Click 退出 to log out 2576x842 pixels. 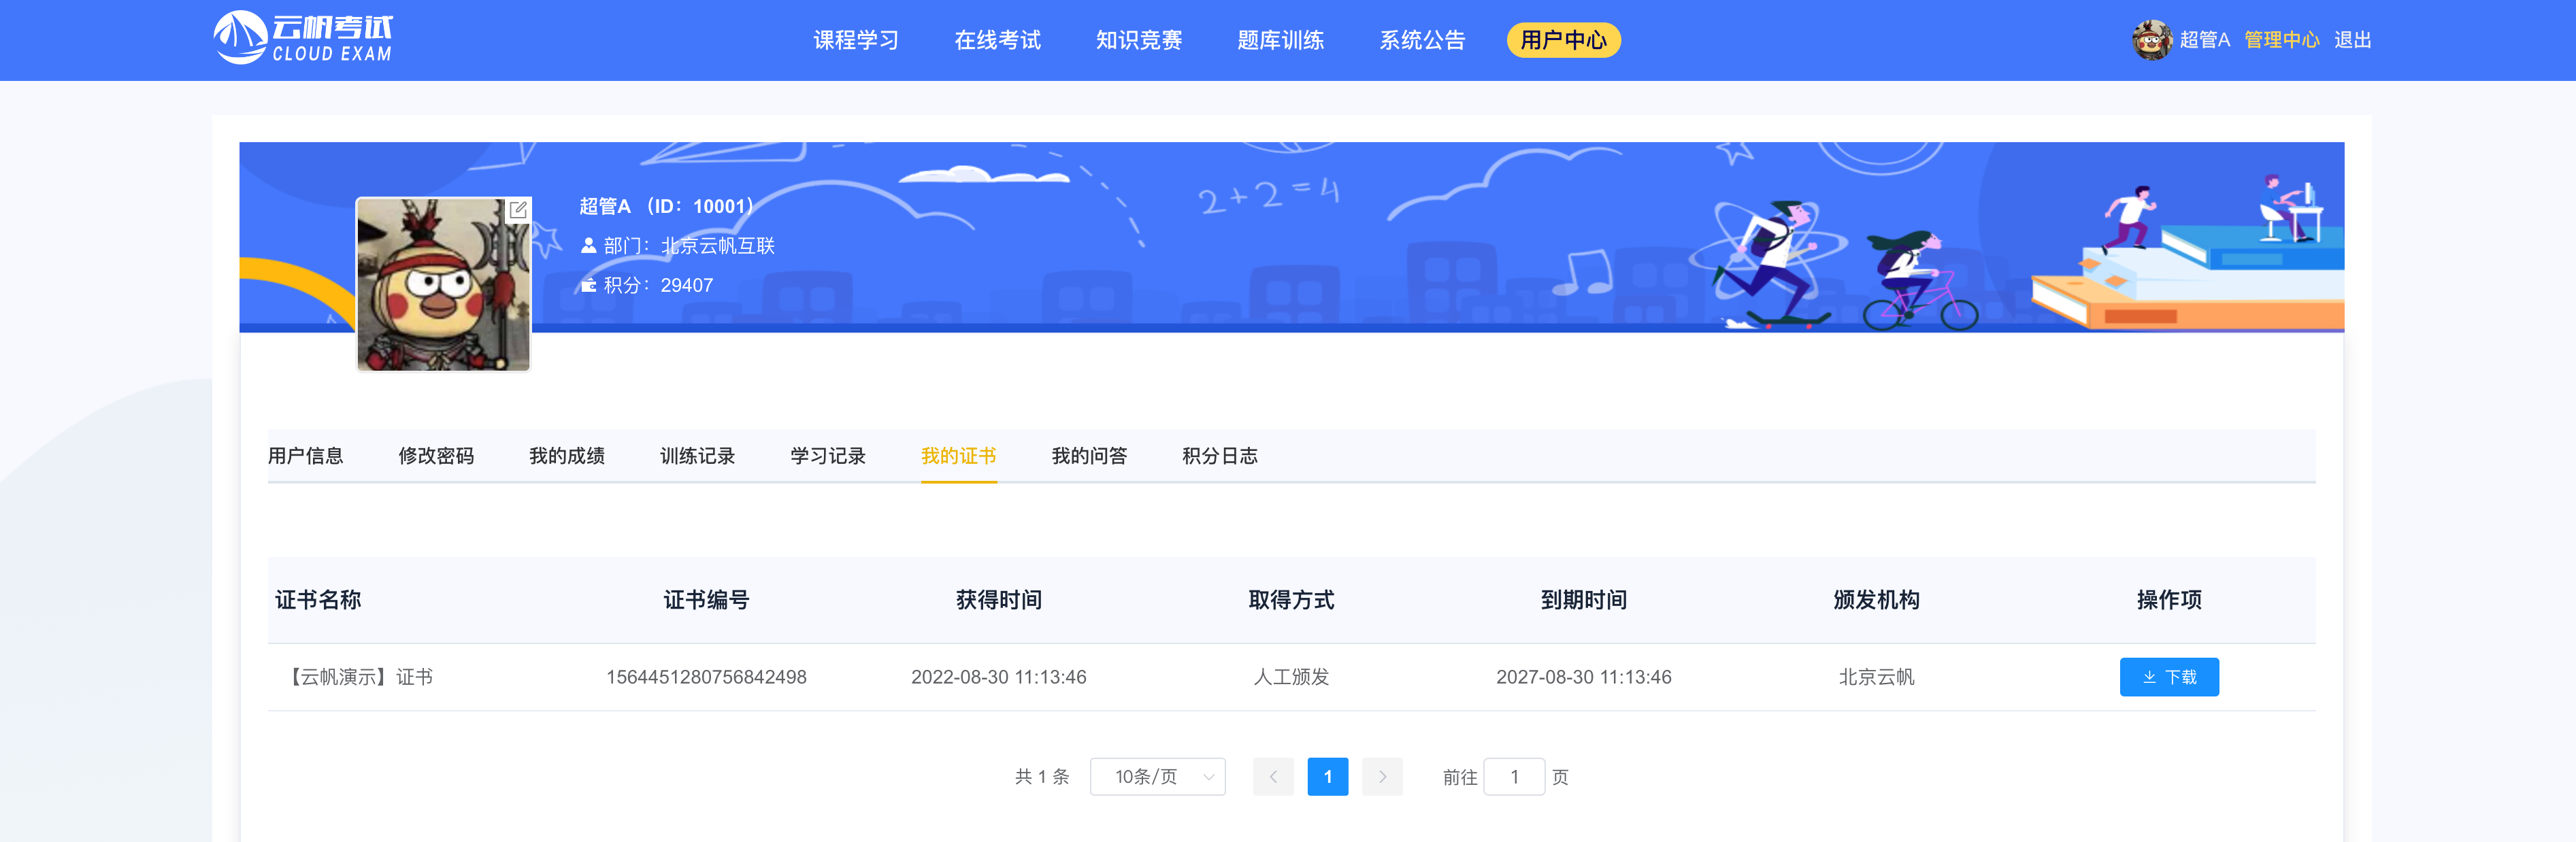2352,40
